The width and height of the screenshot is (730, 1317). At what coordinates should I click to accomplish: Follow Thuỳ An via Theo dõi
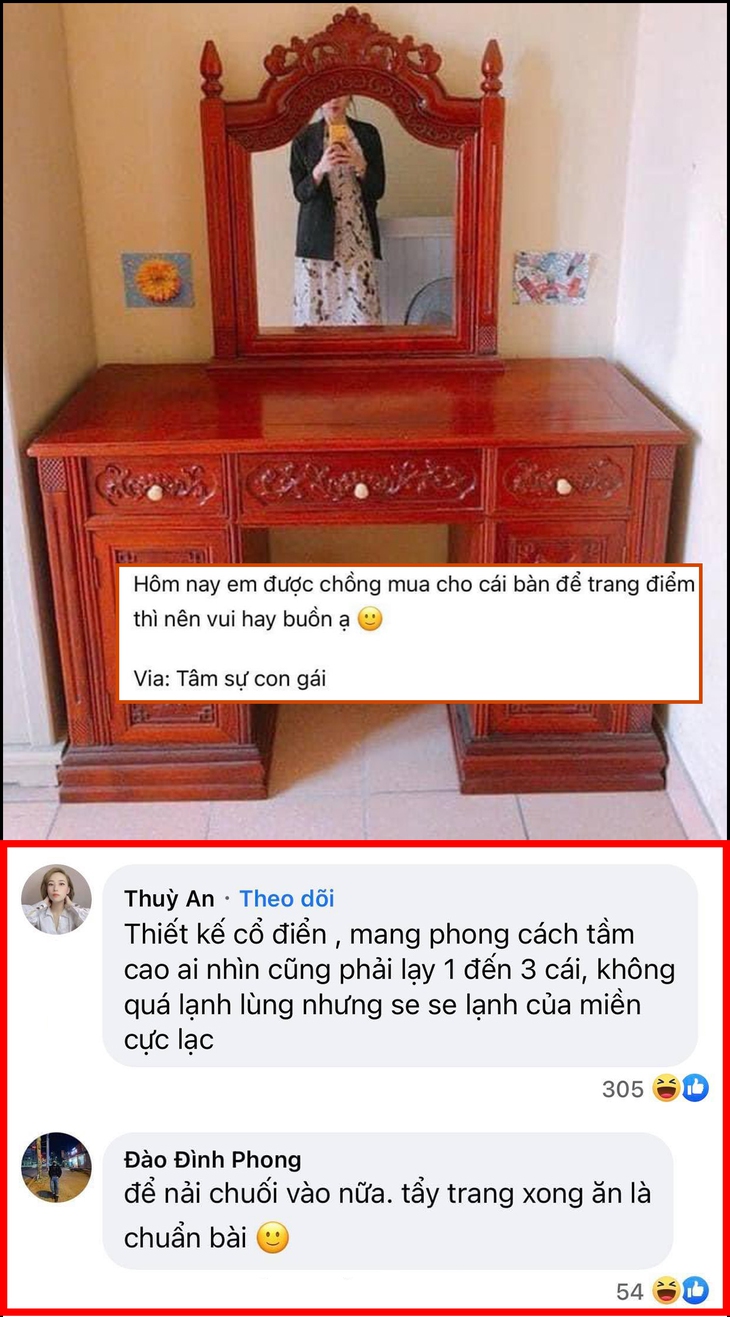tap(287, 898)
